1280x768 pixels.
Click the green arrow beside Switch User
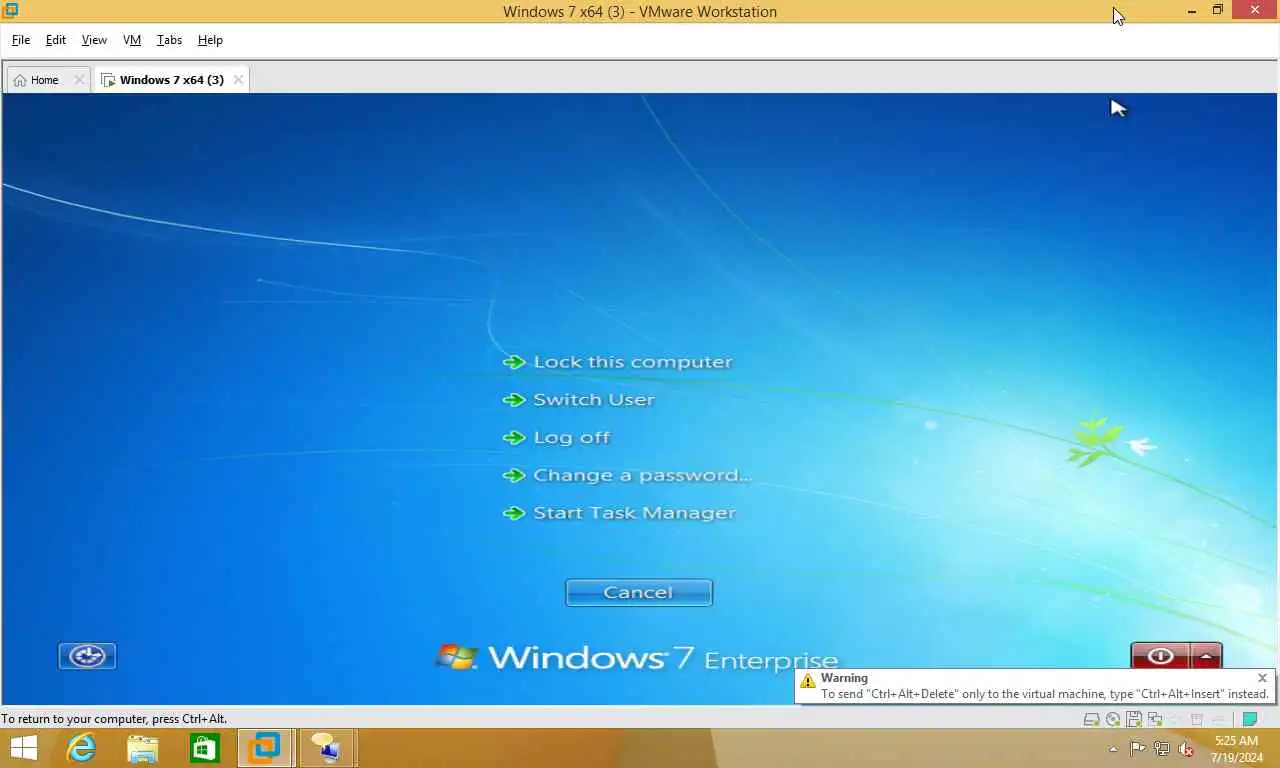point(514,400)
